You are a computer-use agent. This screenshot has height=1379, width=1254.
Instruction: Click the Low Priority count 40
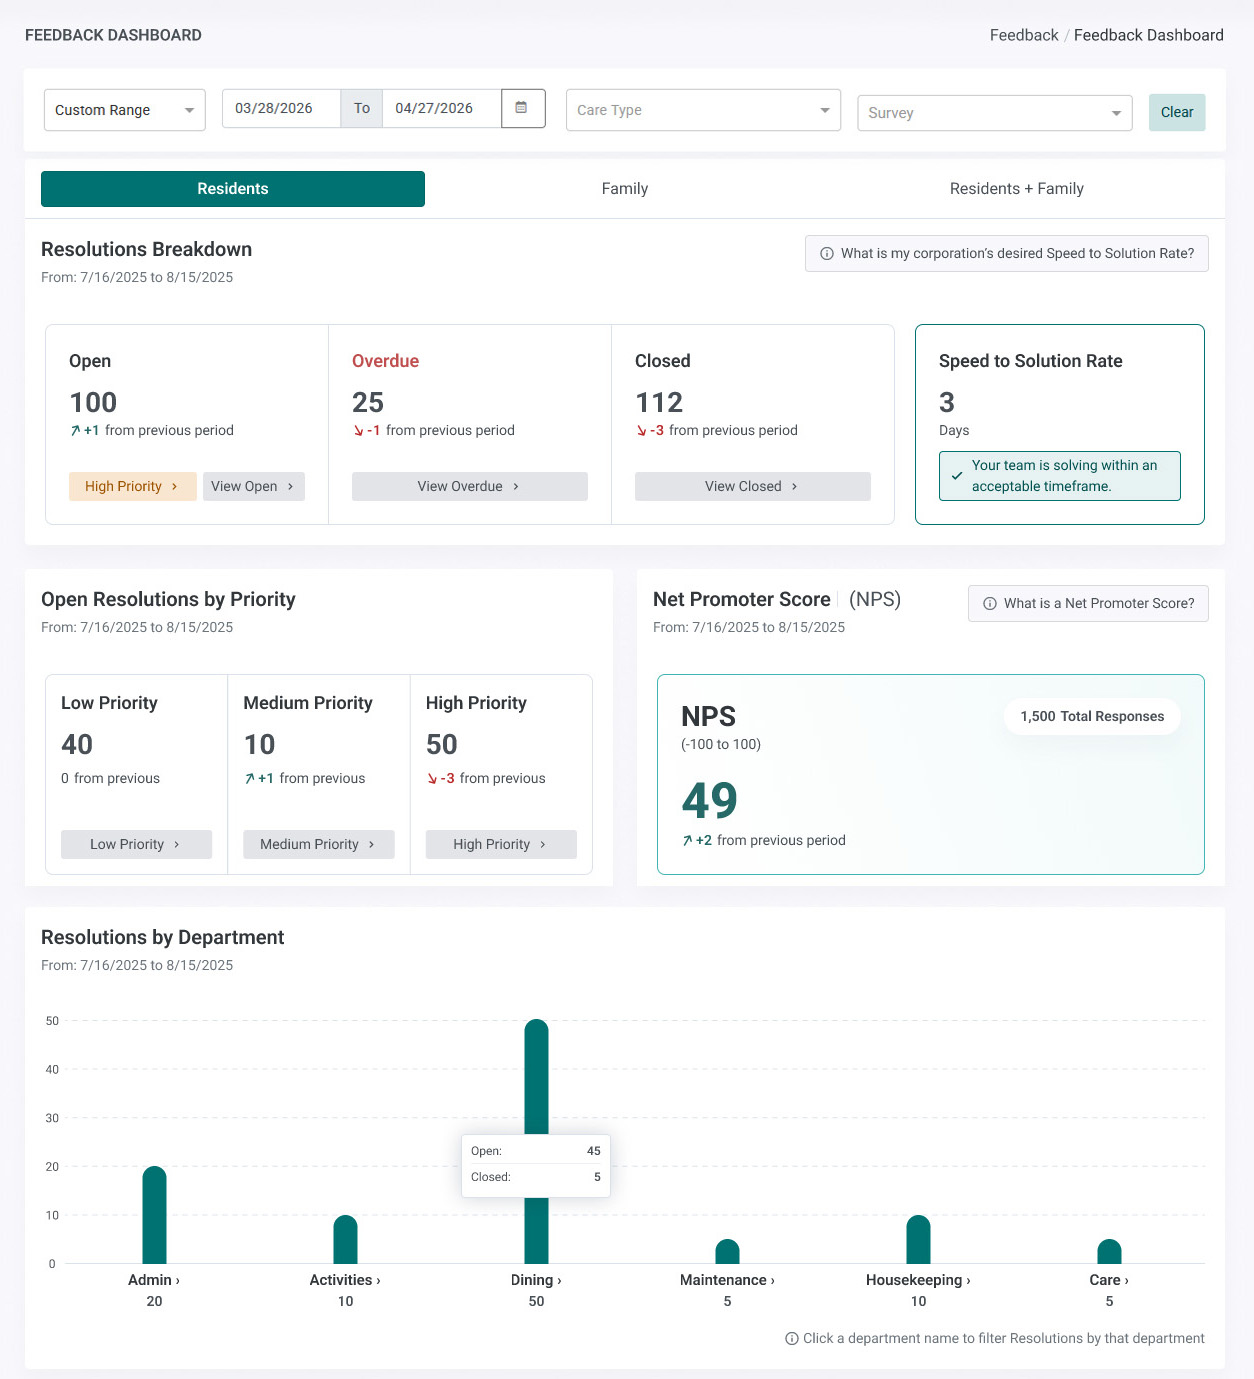click(77, 745)
